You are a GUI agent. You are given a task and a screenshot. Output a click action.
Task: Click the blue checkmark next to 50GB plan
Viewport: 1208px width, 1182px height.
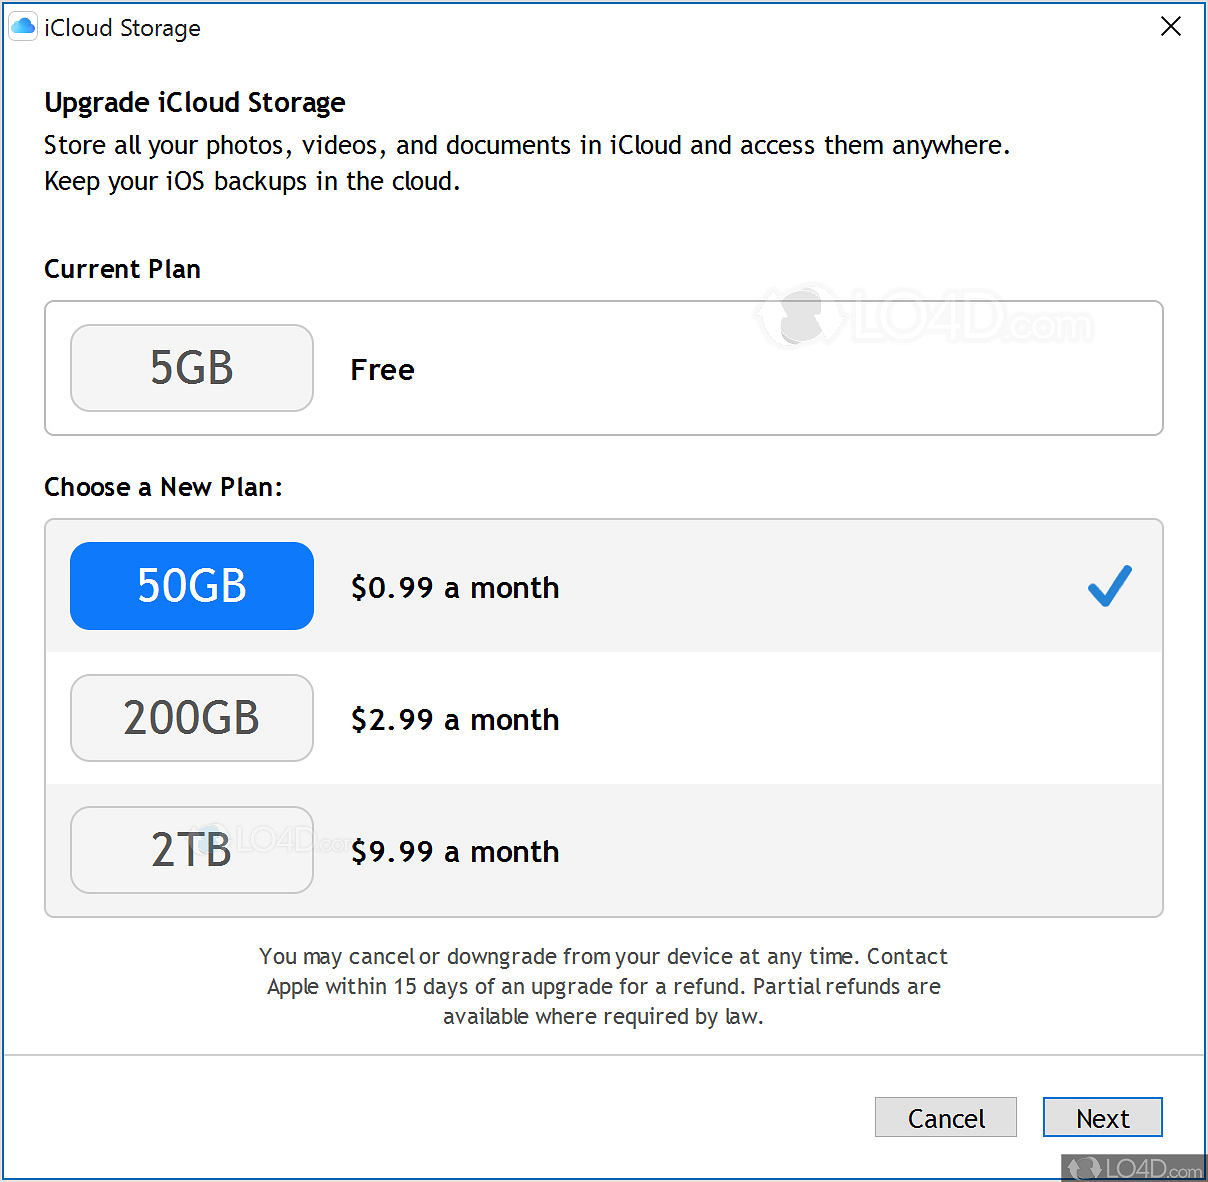[x=1109, y=587]
